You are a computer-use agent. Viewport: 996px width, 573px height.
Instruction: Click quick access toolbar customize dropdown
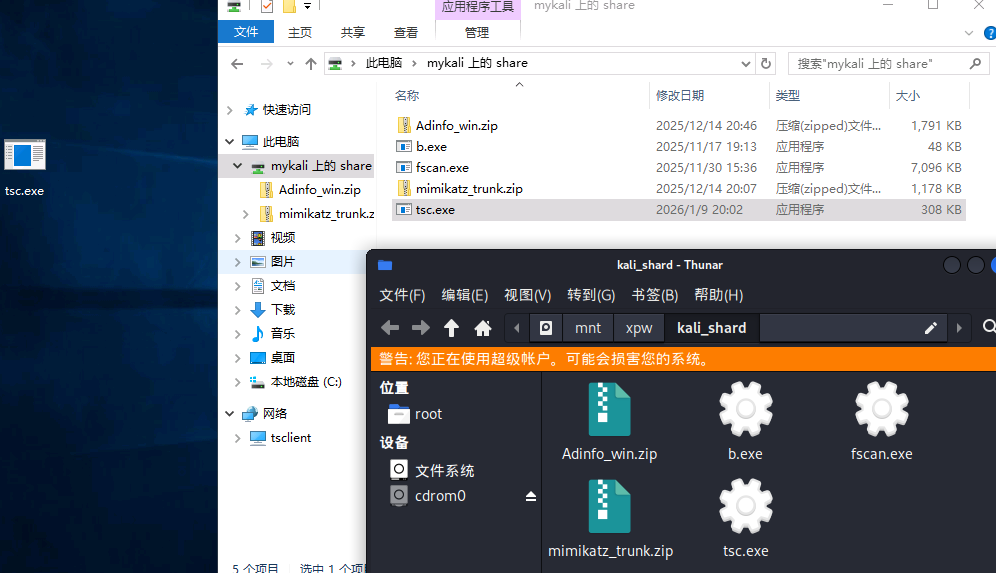pyautogui.click(x=307, y=6)
